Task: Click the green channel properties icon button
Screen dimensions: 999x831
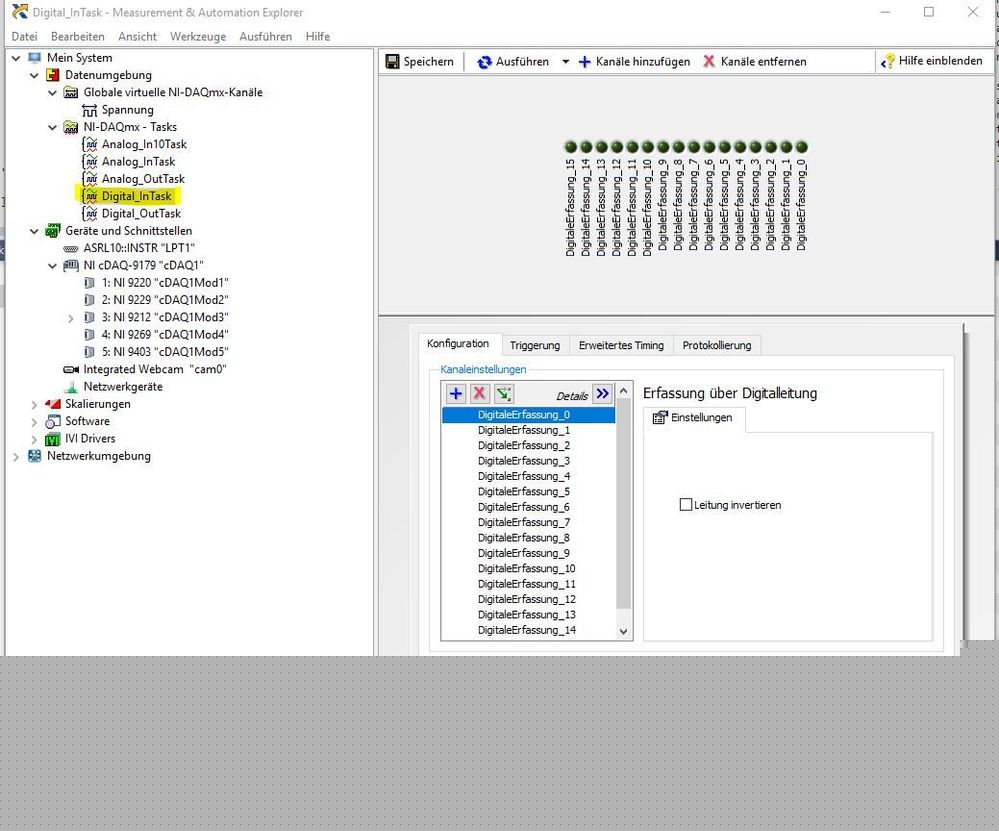Action: (504, 394)
